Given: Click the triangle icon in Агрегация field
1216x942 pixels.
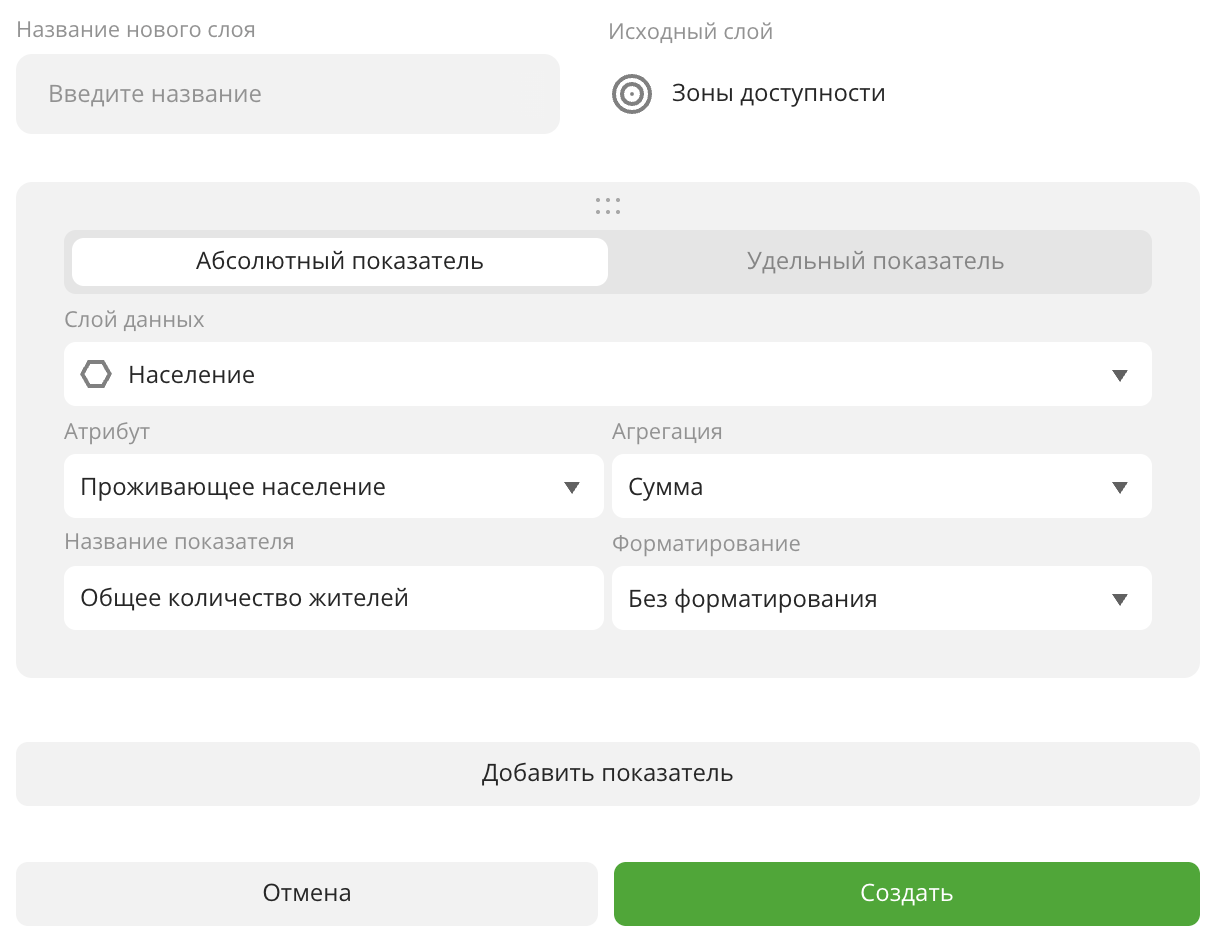Looking at the screenshot, I should click(1119, 488).
